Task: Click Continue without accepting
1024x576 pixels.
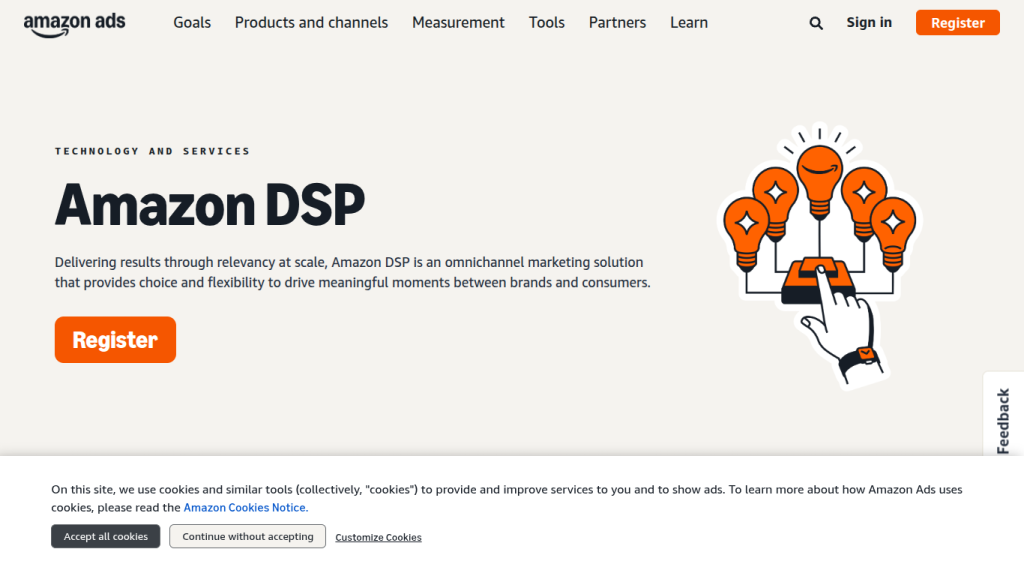Action: pos(248,536)
